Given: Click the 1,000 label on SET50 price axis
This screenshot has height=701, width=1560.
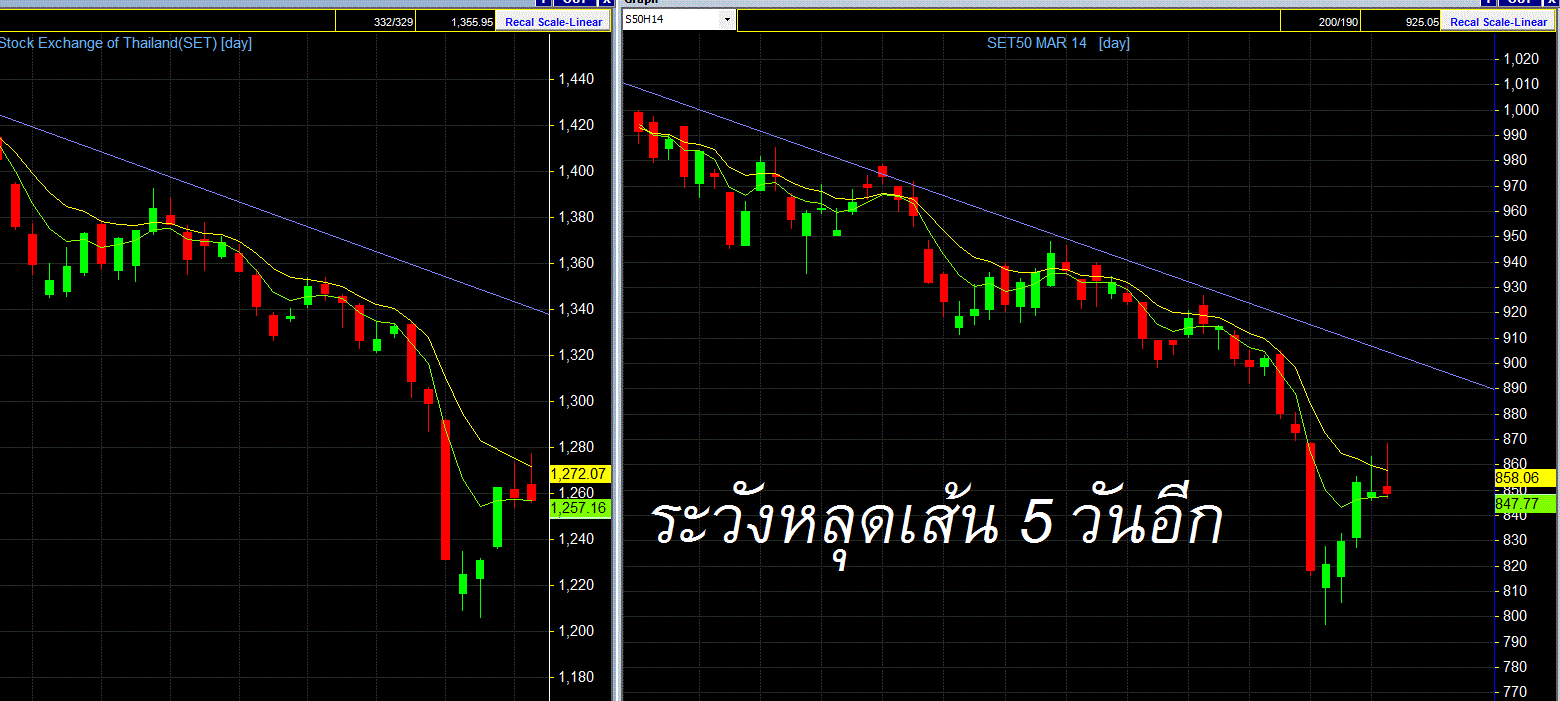Looking at the screenshot, I should tap(1521, 110).
